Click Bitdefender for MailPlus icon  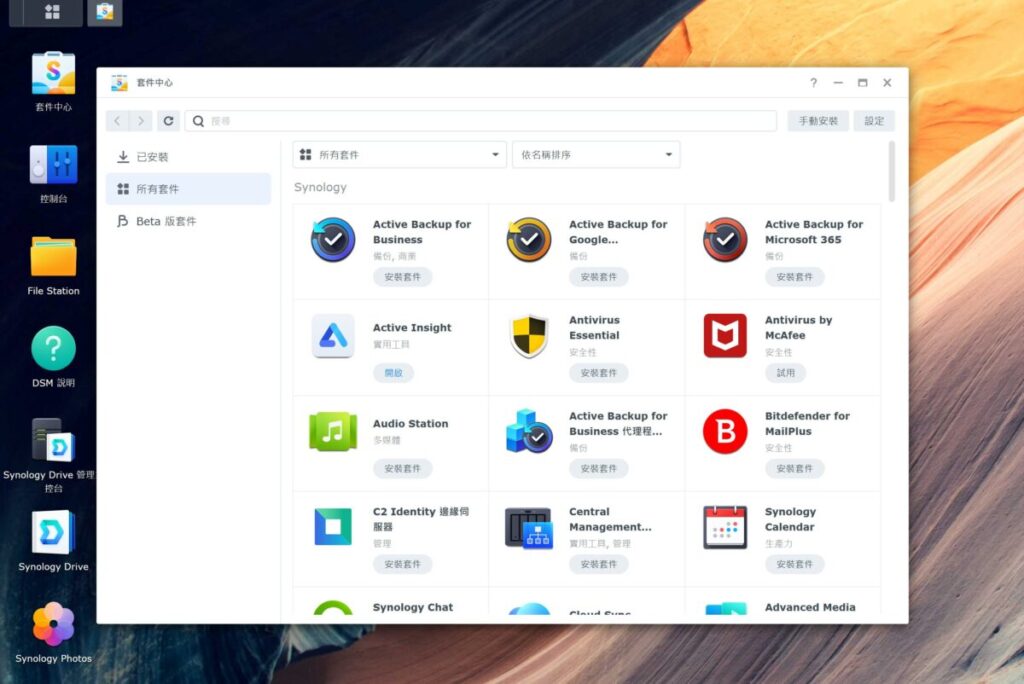click(725, 432)
